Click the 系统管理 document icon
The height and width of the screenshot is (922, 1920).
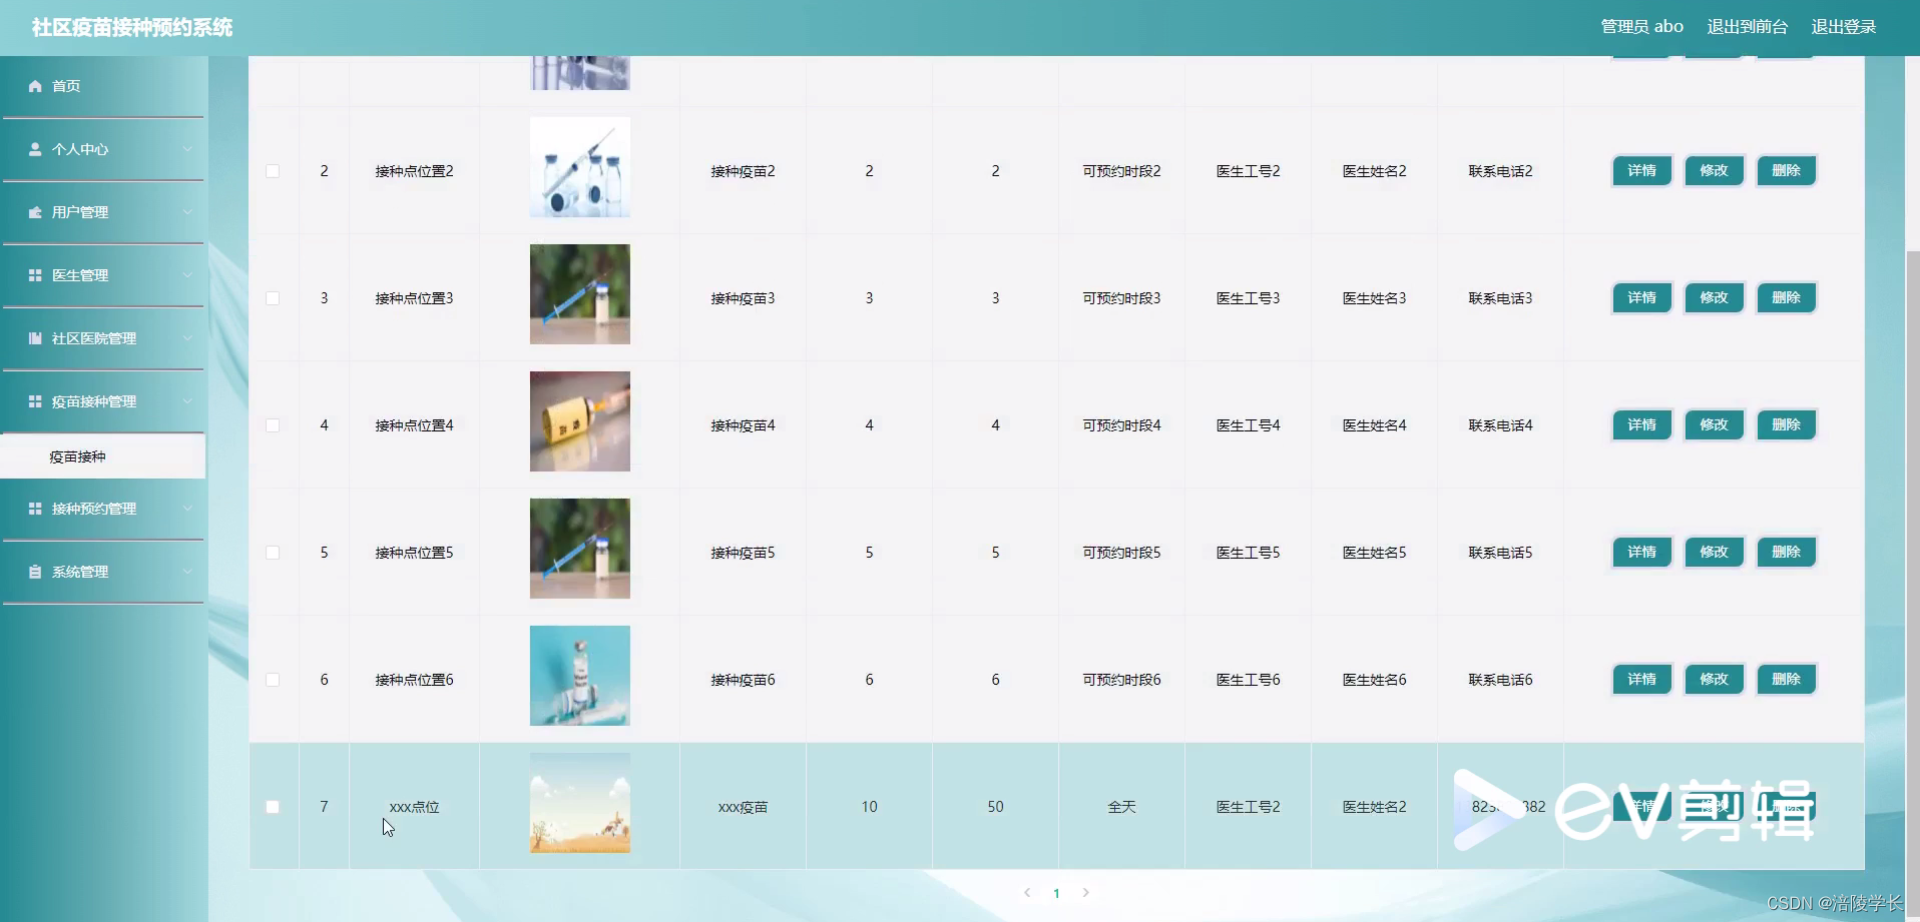click(33, 571)
